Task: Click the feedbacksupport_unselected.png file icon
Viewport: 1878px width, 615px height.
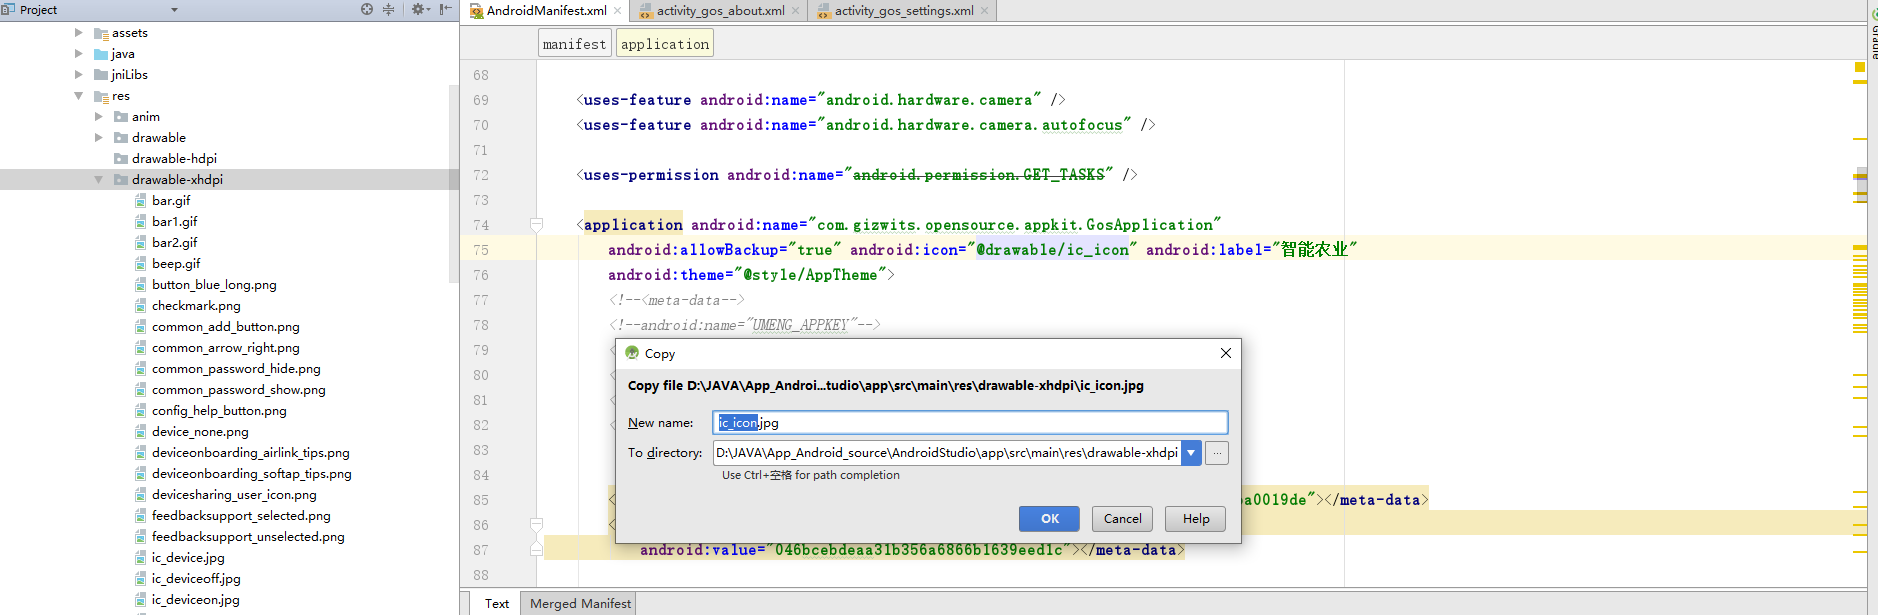Action: tap(141, 536)
